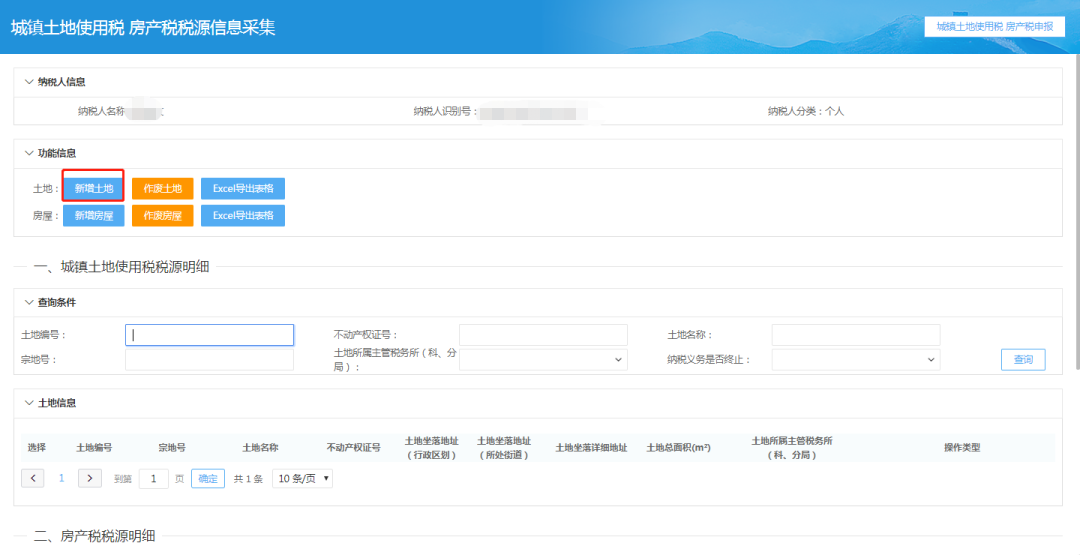Go to next page arrow

pos(90,479)
